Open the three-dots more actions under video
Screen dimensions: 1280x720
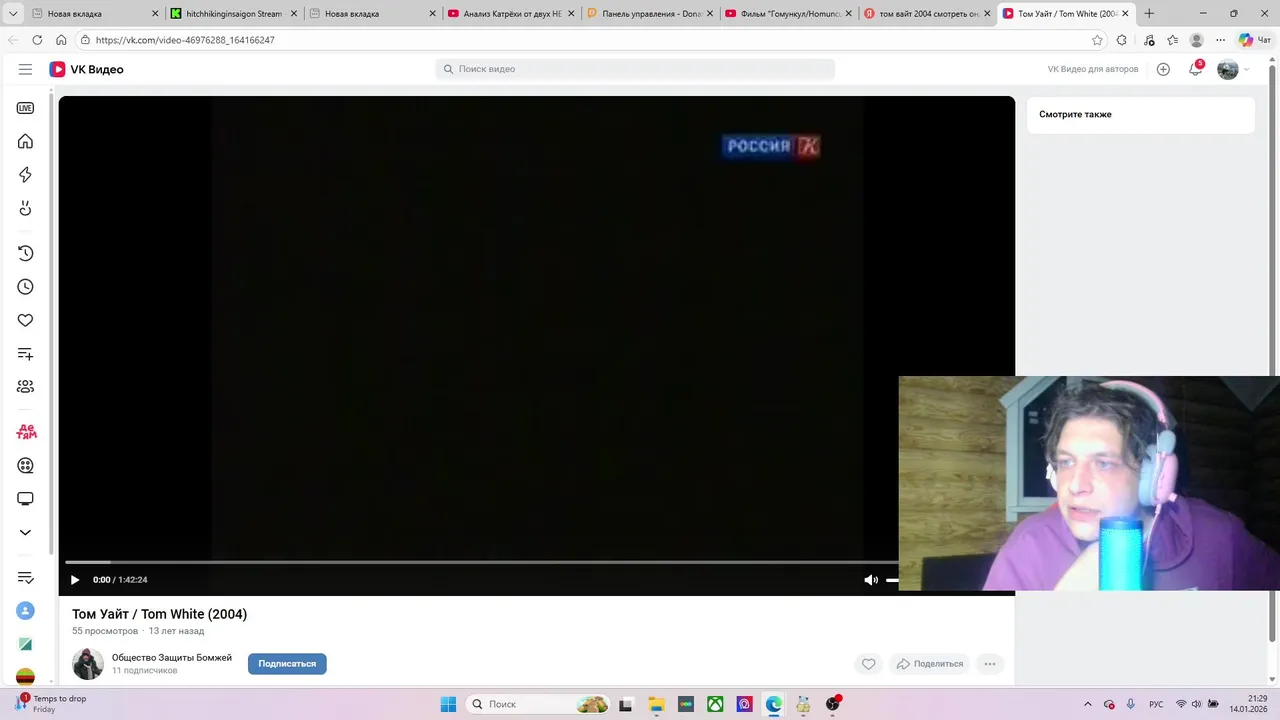(x=990, y=664)
